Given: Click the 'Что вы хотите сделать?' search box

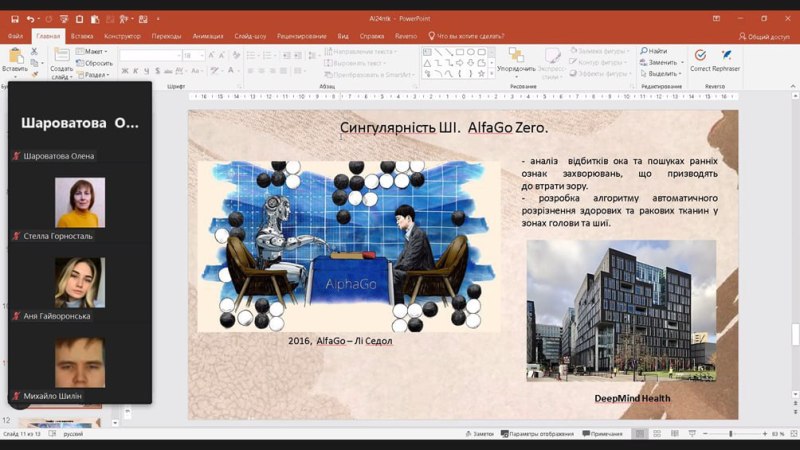Looking at the screenshot, I should point(466,36).
